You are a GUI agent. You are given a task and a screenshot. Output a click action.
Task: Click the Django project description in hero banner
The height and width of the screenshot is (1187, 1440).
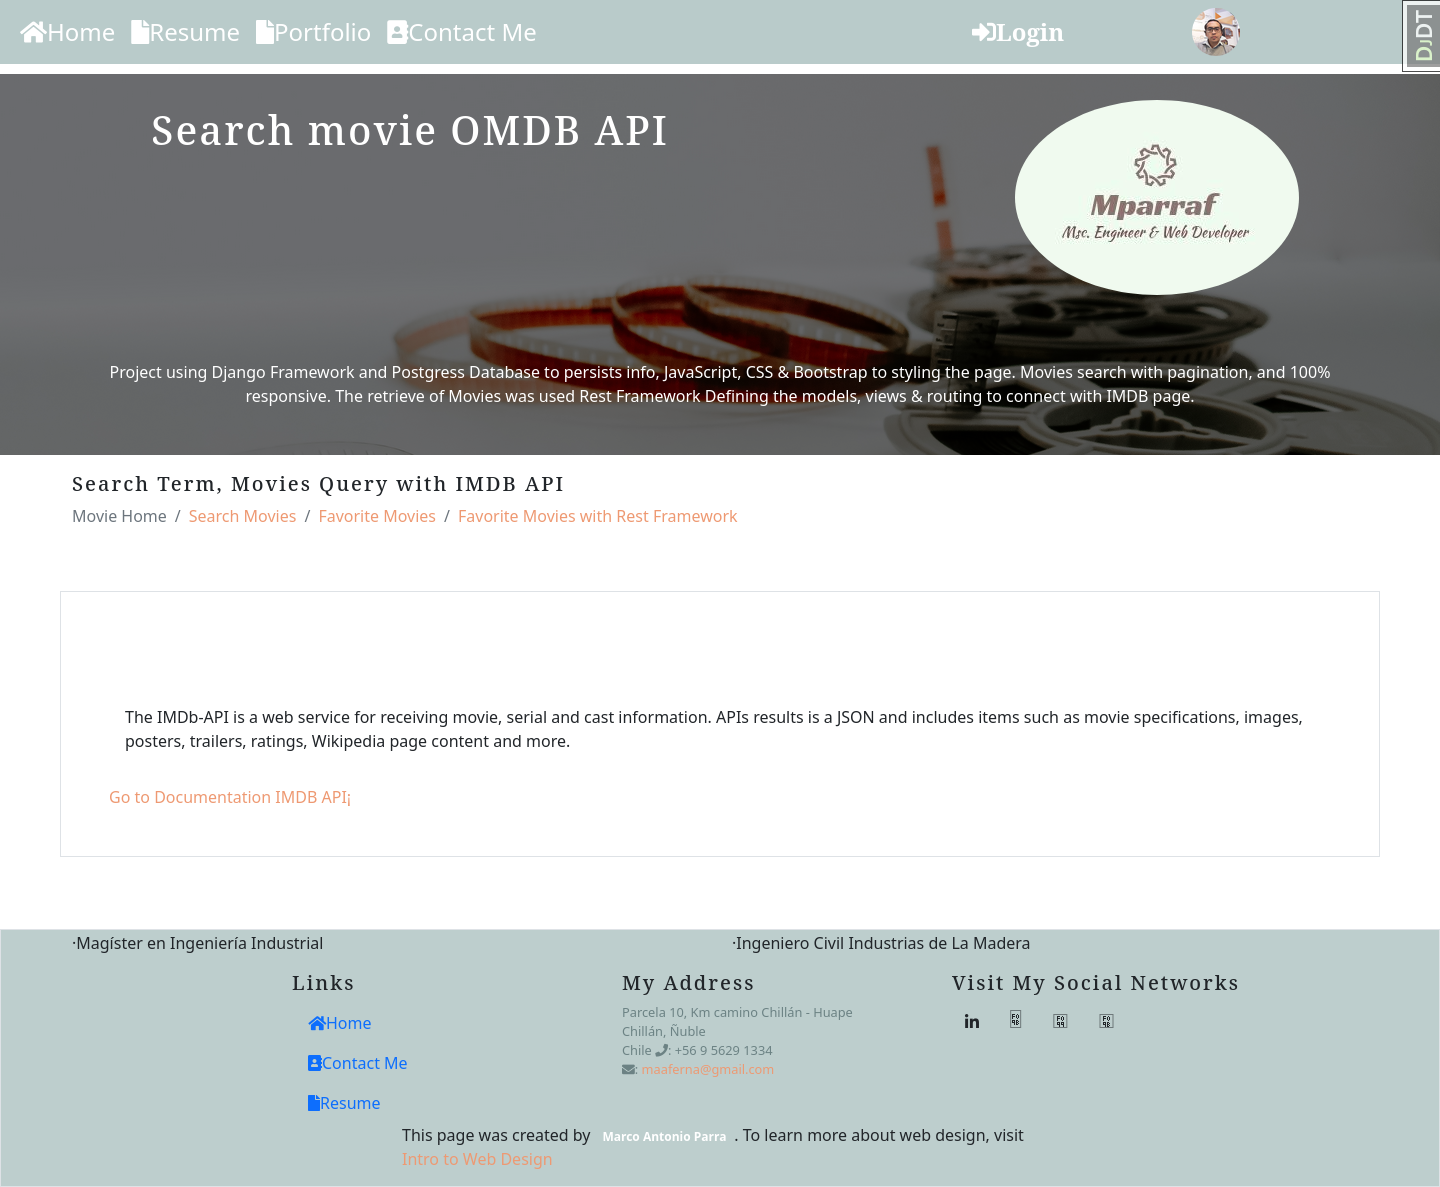(x=720, y=384)
